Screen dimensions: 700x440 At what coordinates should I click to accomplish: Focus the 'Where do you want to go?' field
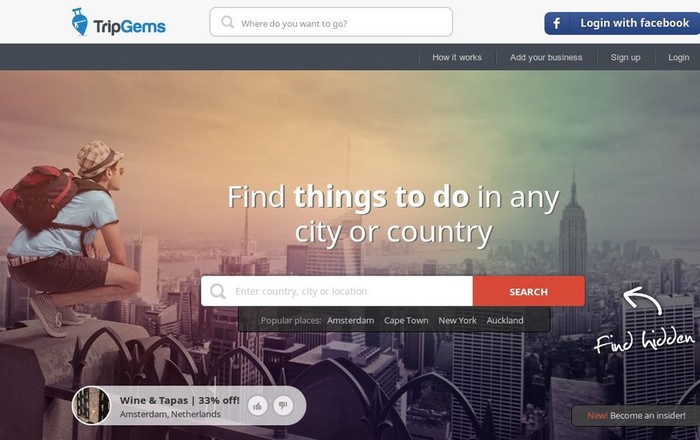(x=331, y=22)
